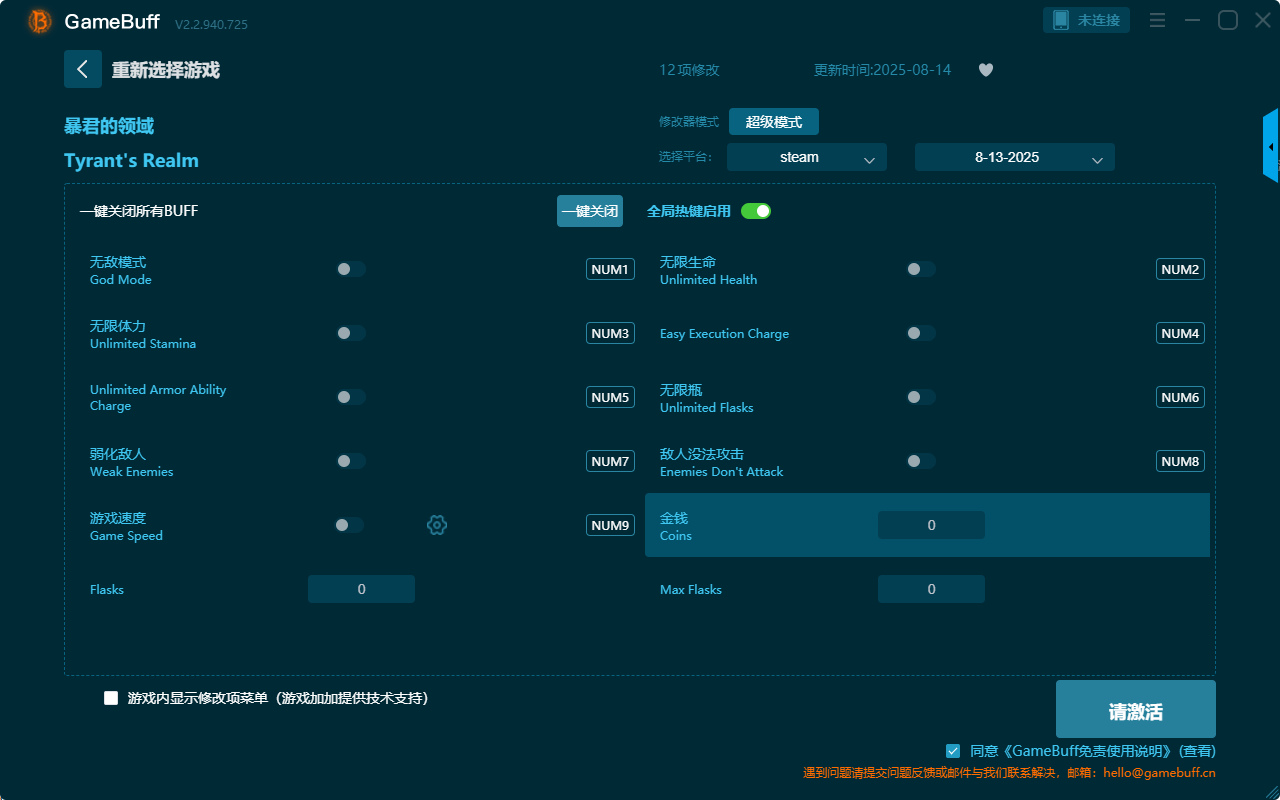Open the hamburger menu icon
The height and width of the screenshot is (800, 1280).
tap(1157, 20)
